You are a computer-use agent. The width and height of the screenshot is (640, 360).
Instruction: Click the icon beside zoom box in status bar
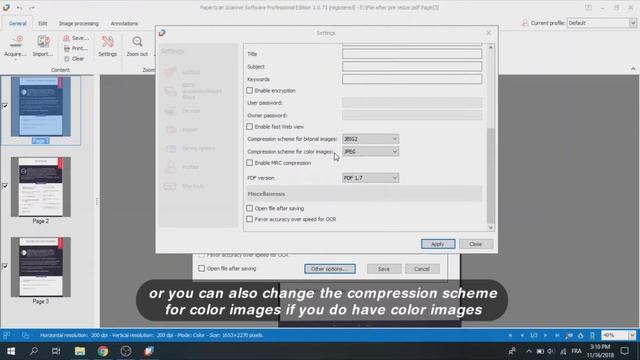tap(592, 336)
